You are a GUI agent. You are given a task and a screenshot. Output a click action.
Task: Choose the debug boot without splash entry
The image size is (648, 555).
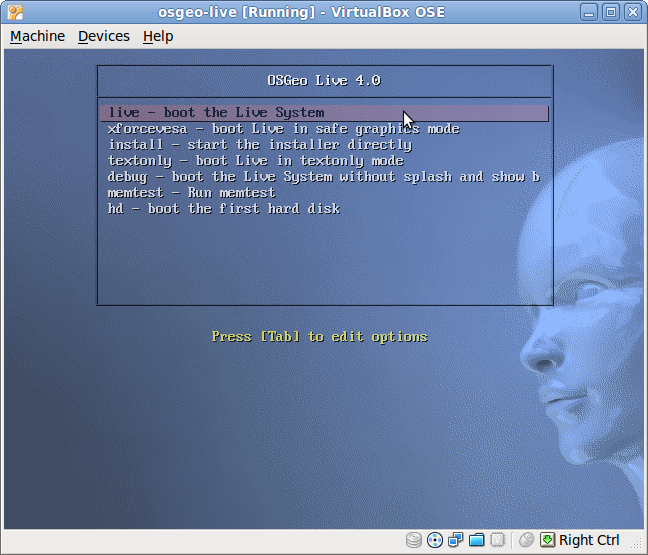click(x=323, y=177)
